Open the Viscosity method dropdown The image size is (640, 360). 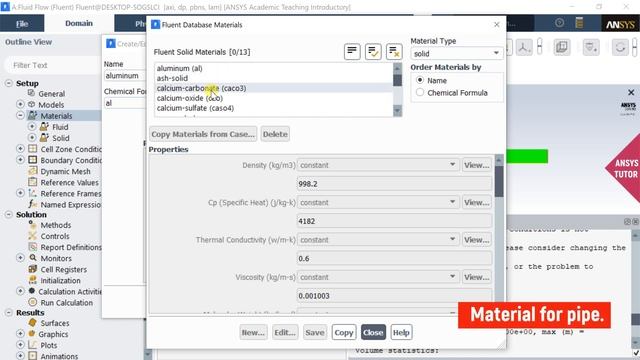click(x=378, y=277)
